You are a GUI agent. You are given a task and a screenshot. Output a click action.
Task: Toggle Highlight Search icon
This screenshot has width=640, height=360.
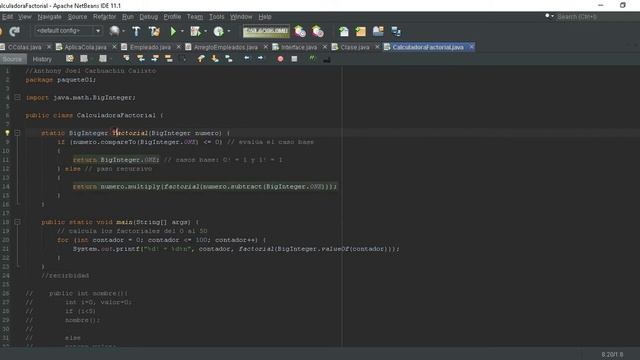(169, 59)
